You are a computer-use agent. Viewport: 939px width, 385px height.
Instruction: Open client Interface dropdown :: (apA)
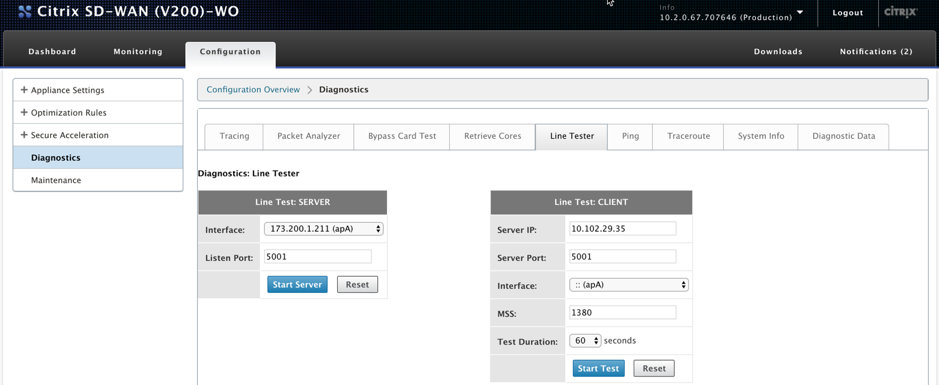coord(628,285)
